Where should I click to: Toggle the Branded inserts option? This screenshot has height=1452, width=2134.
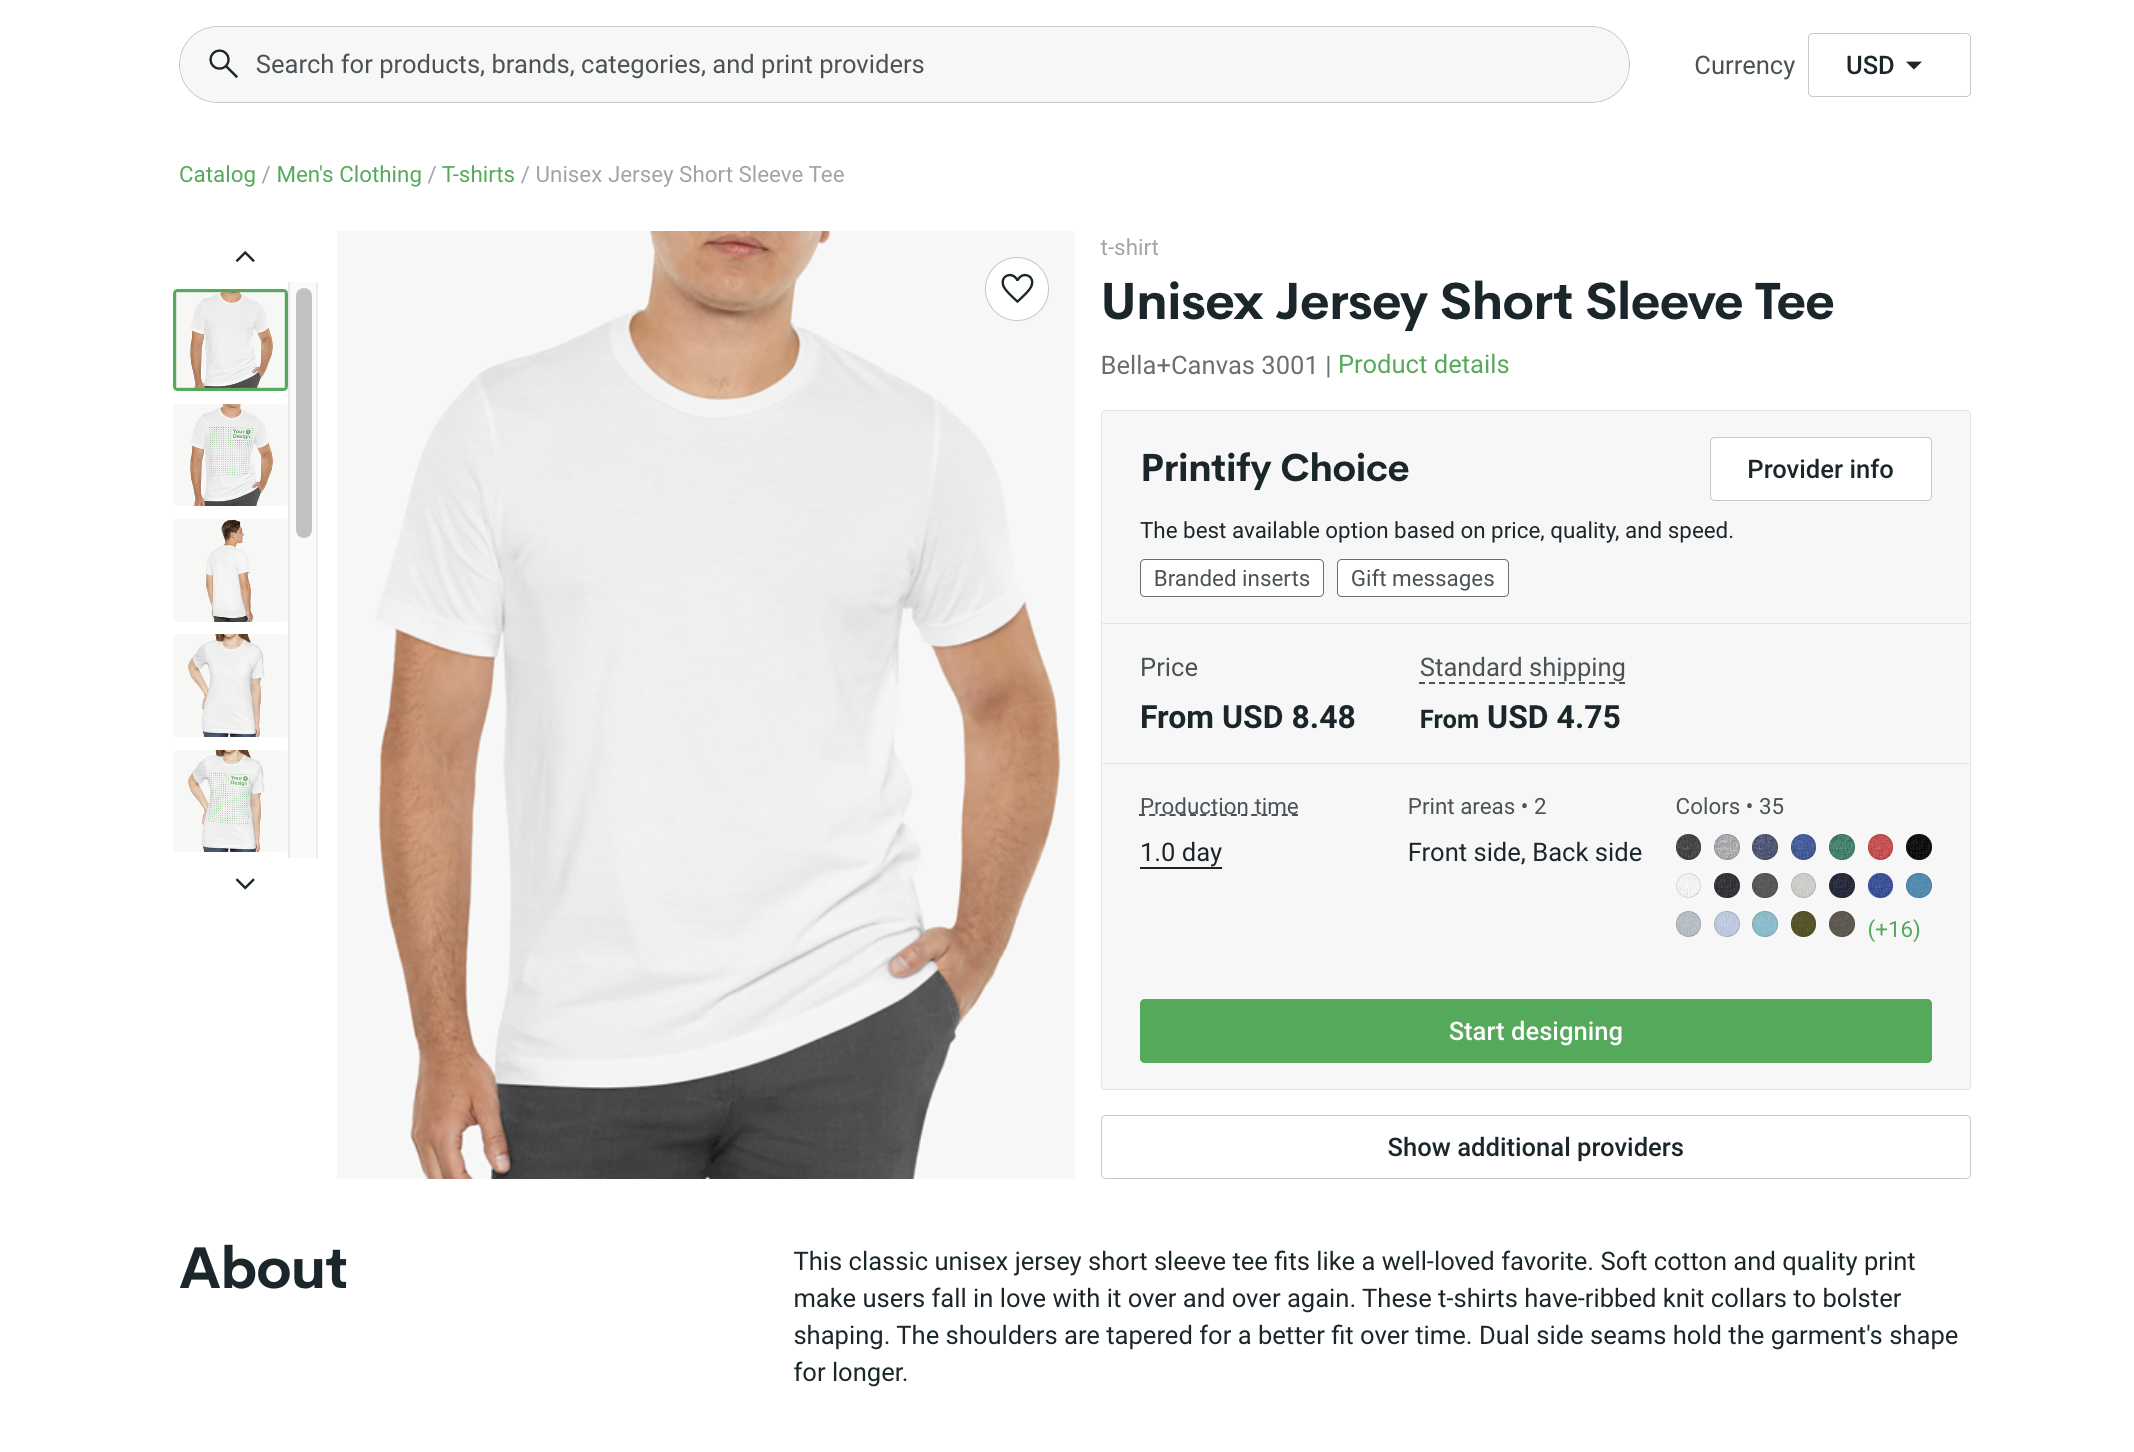pyautogui.click(x=1230, y=577)
